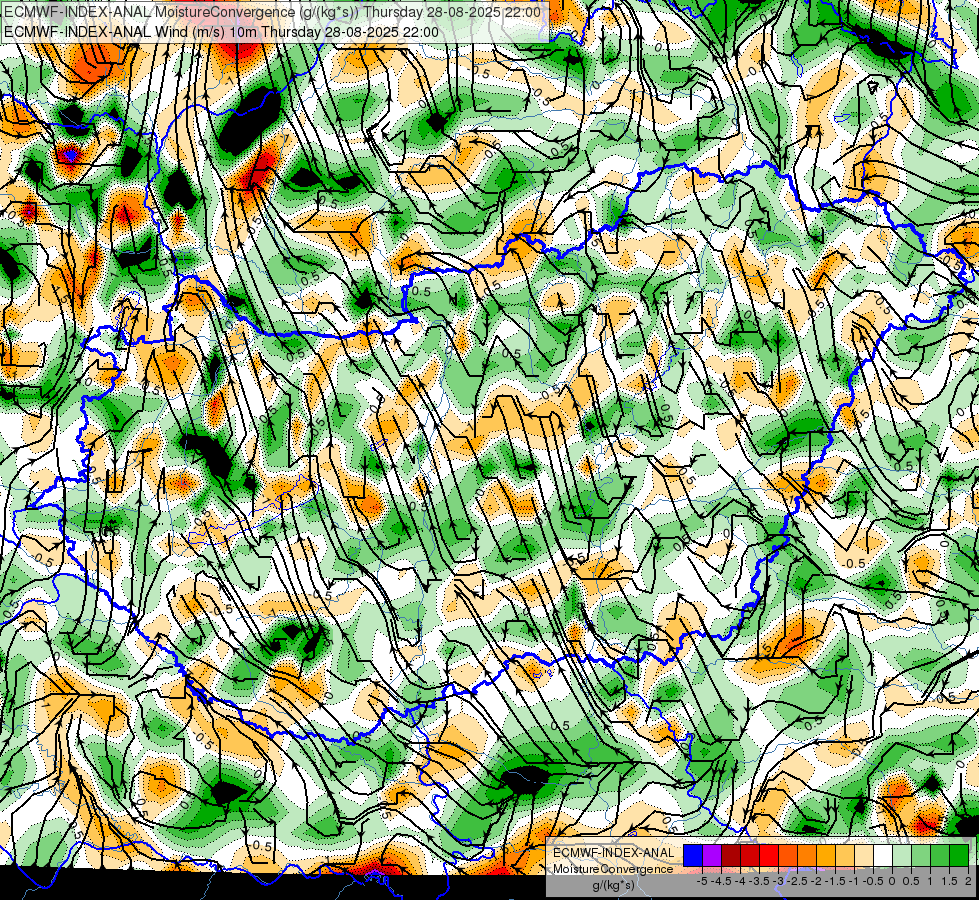Pick the pale peach swatch between -1 and -0.5
Image resolution: width=979 pixels, height=900 pixels.
click(864, 856)
